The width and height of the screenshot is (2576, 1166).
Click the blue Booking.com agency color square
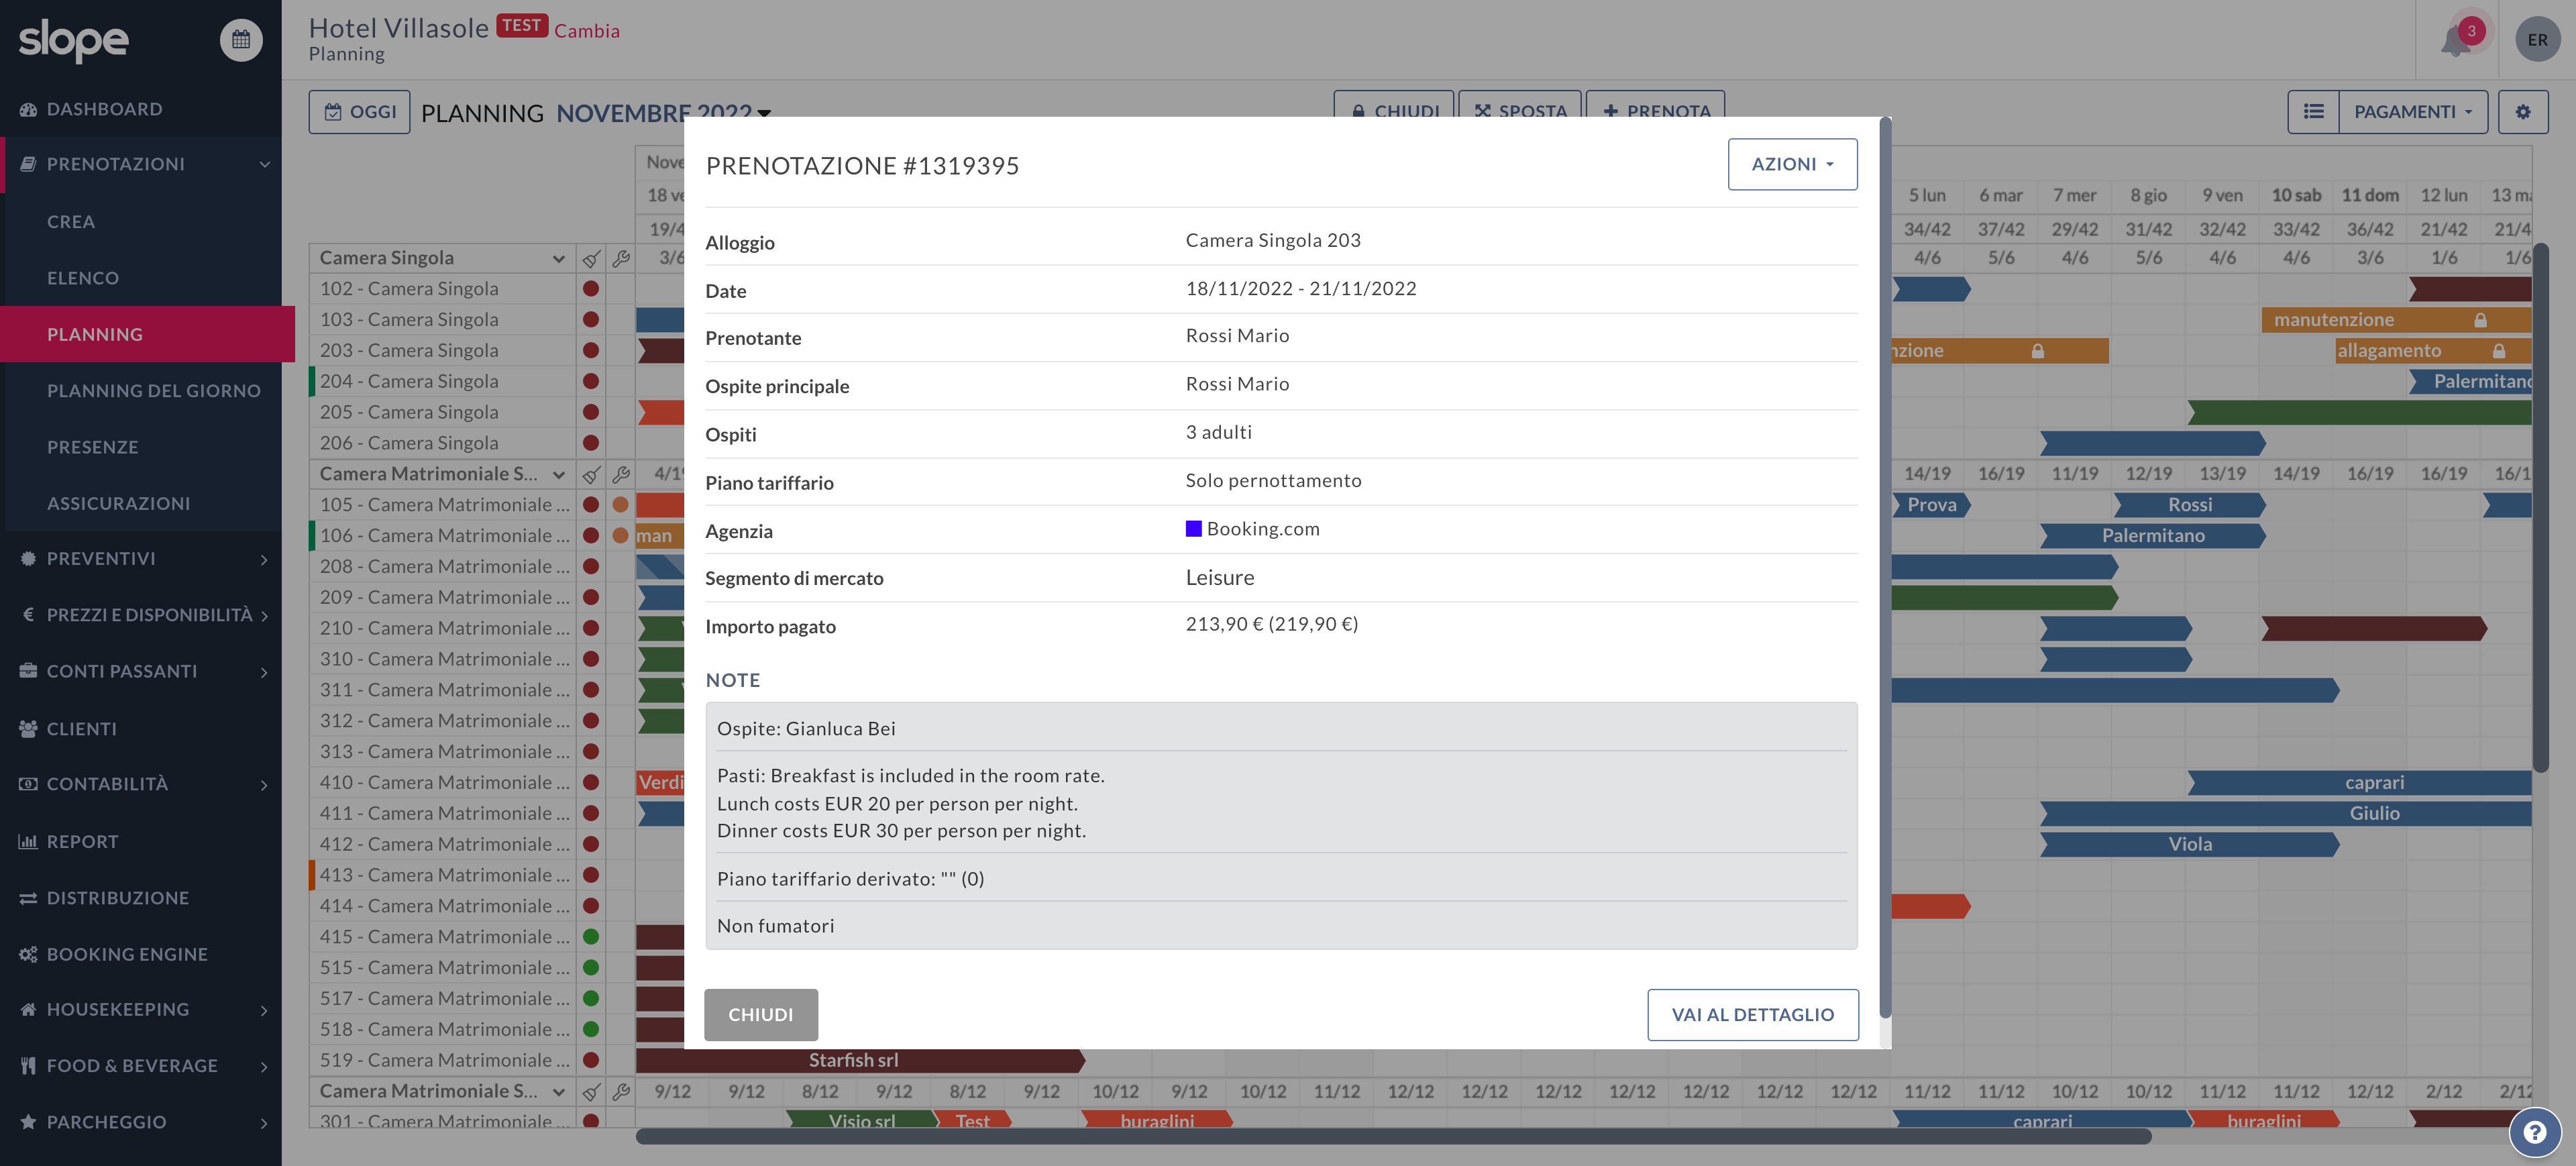point(1193,529)
